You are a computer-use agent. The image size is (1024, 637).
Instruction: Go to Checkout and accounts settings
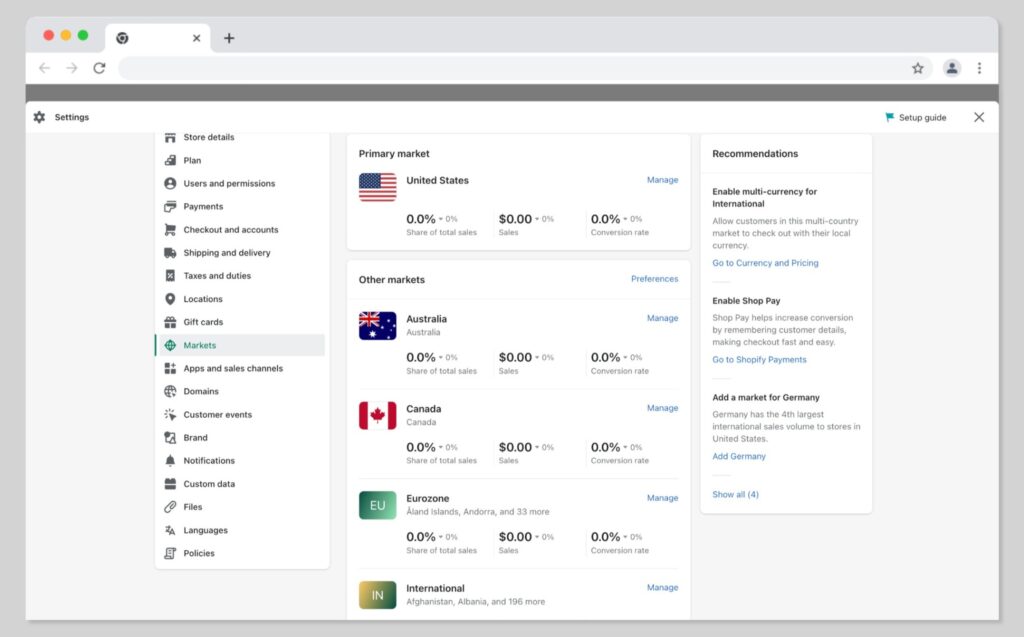pyautogui.click(x=231, y=230)
